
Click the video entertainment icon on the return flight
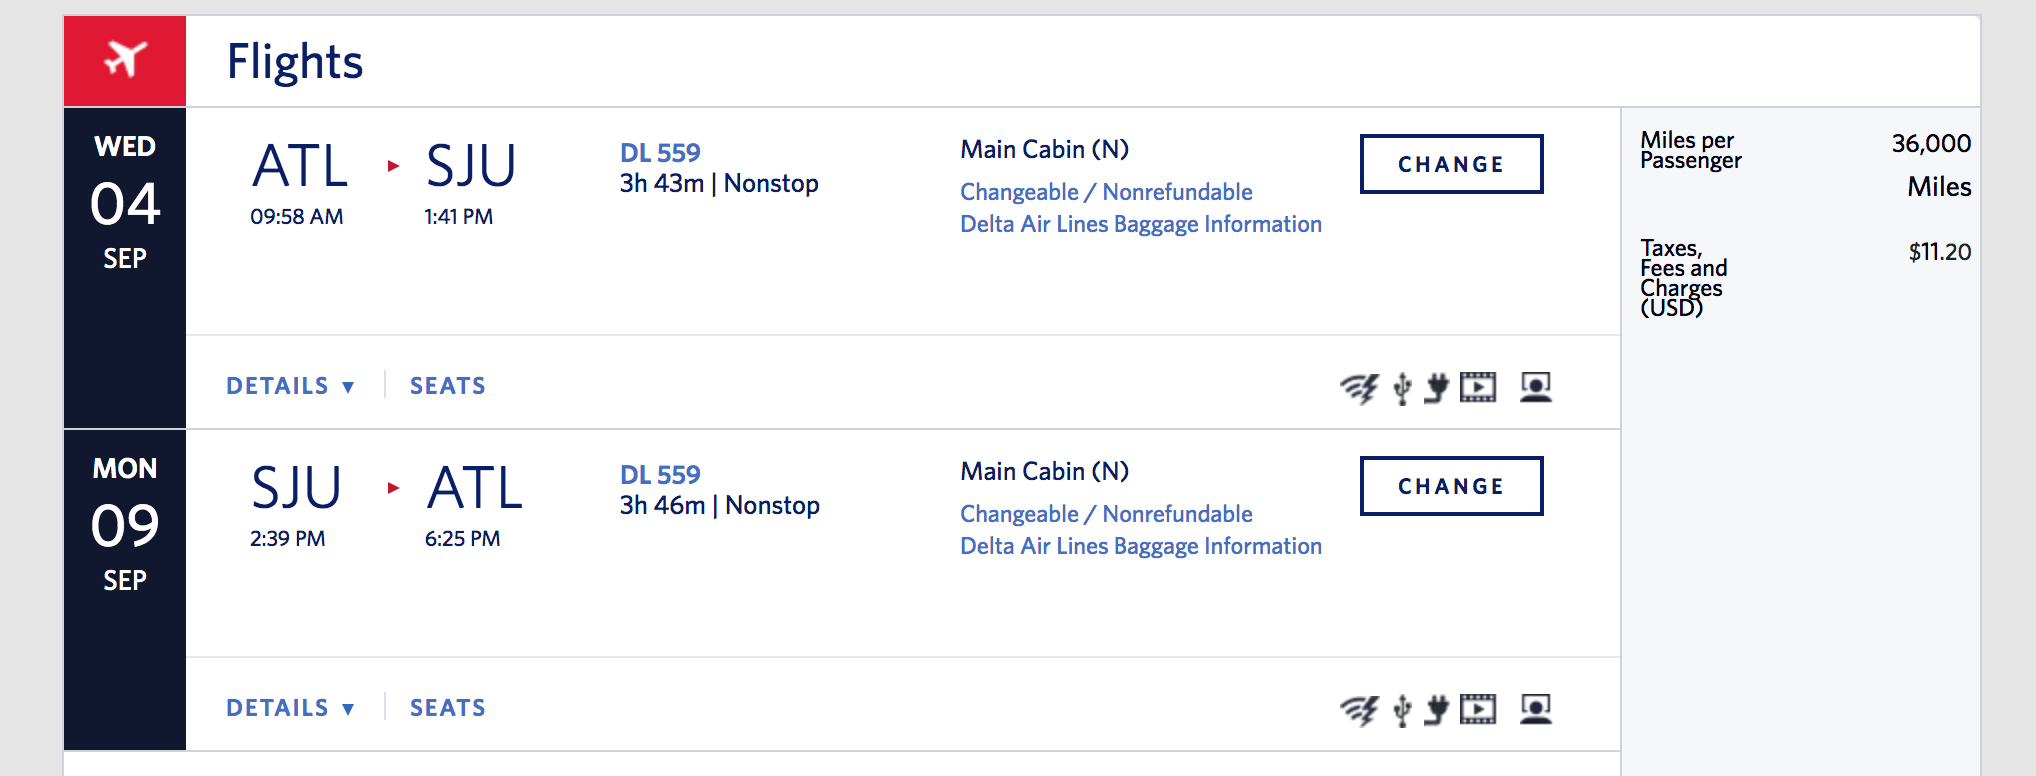[1477, 709]
